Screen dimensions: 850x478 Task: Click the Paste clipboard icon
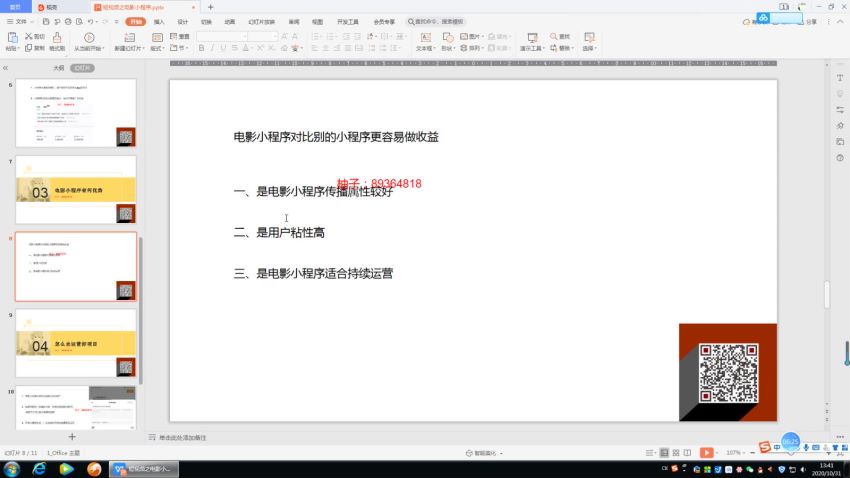coord(12,37)
